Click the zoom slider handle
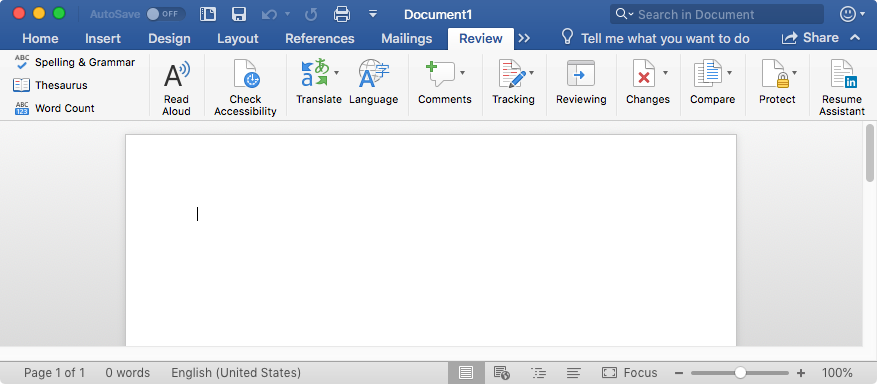This screenshot has width=877, height=384. [741, 373]
